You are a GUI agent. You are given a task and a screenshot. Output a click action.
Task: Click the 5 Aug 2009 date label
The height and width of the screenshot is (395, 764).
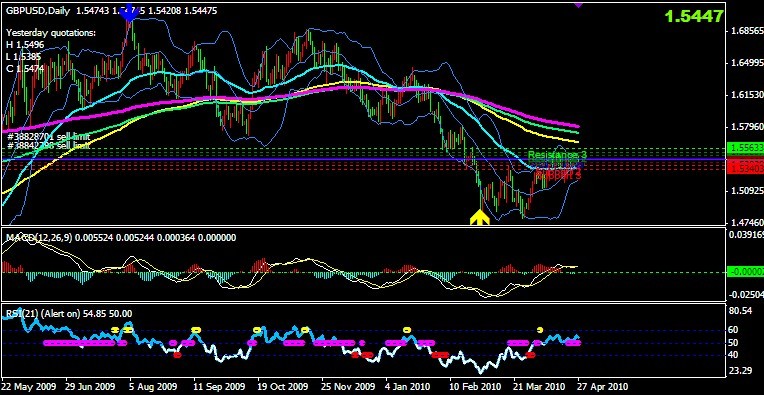point(153,386)
